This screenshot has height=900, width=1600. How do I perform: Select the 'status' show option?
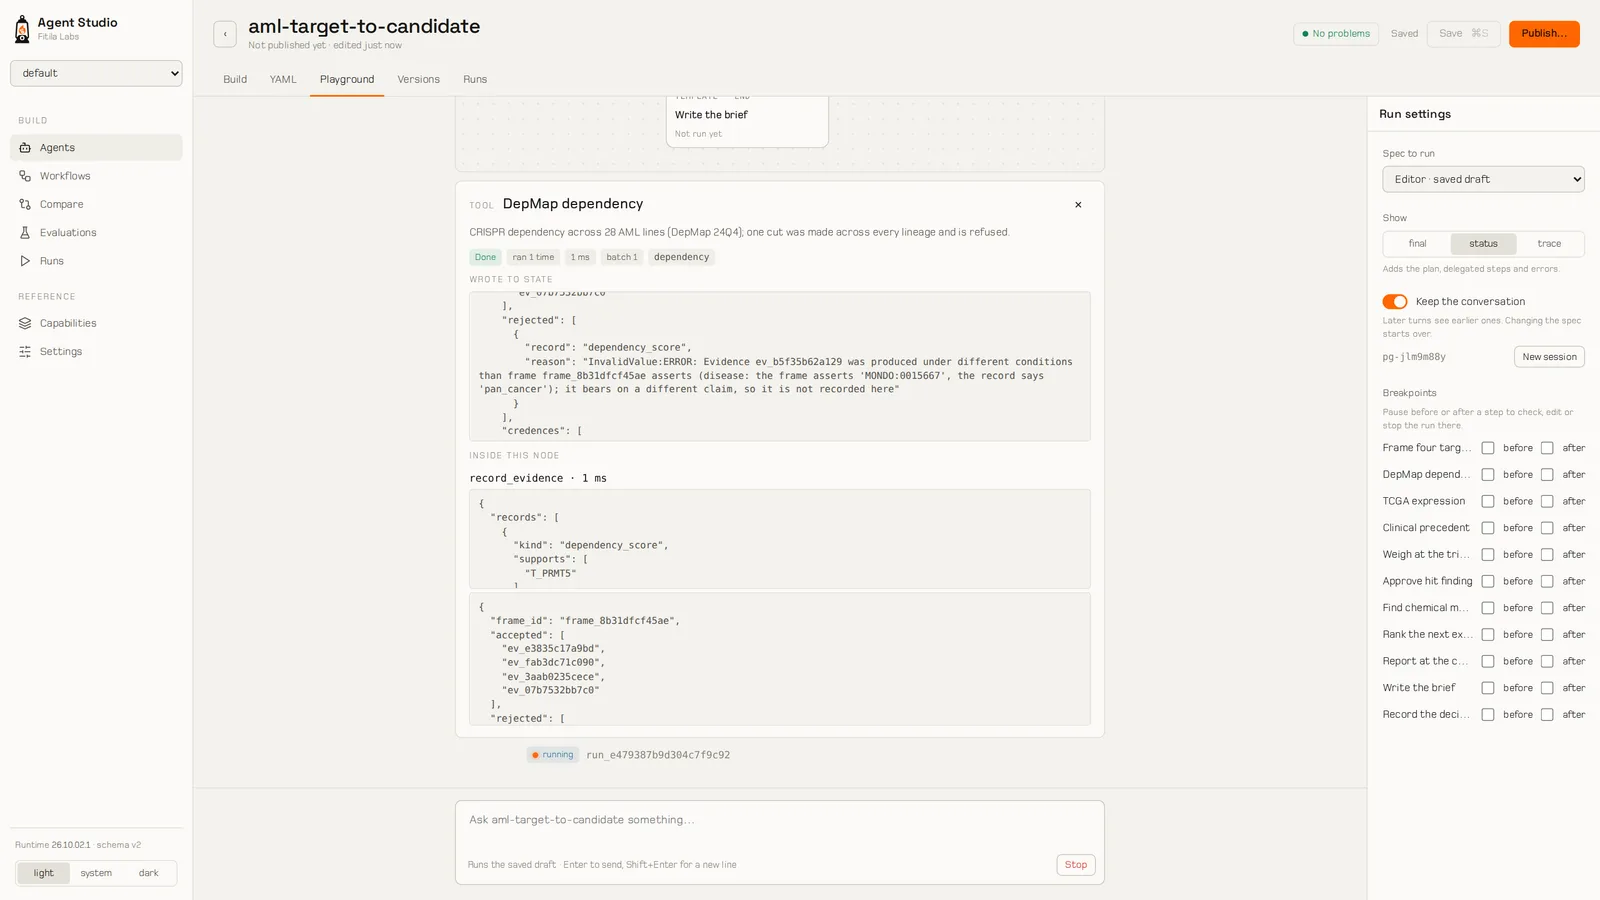coord(1483,244)
